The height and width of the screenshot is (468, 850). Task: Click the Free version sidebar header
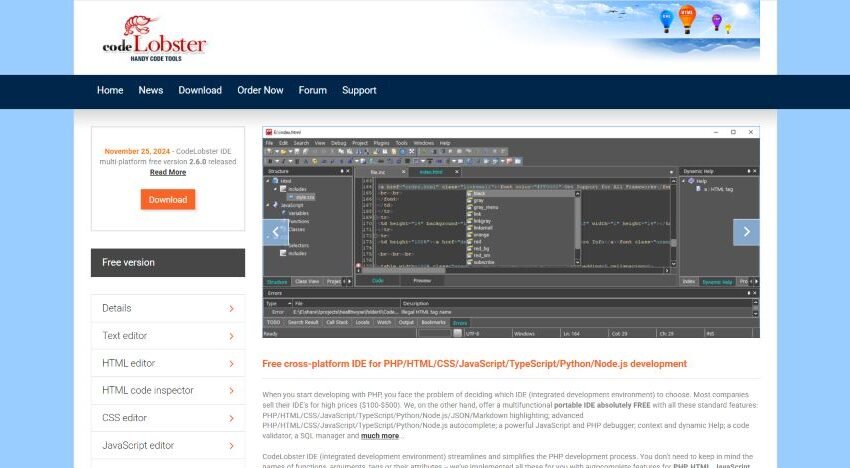tap(168, 262)
